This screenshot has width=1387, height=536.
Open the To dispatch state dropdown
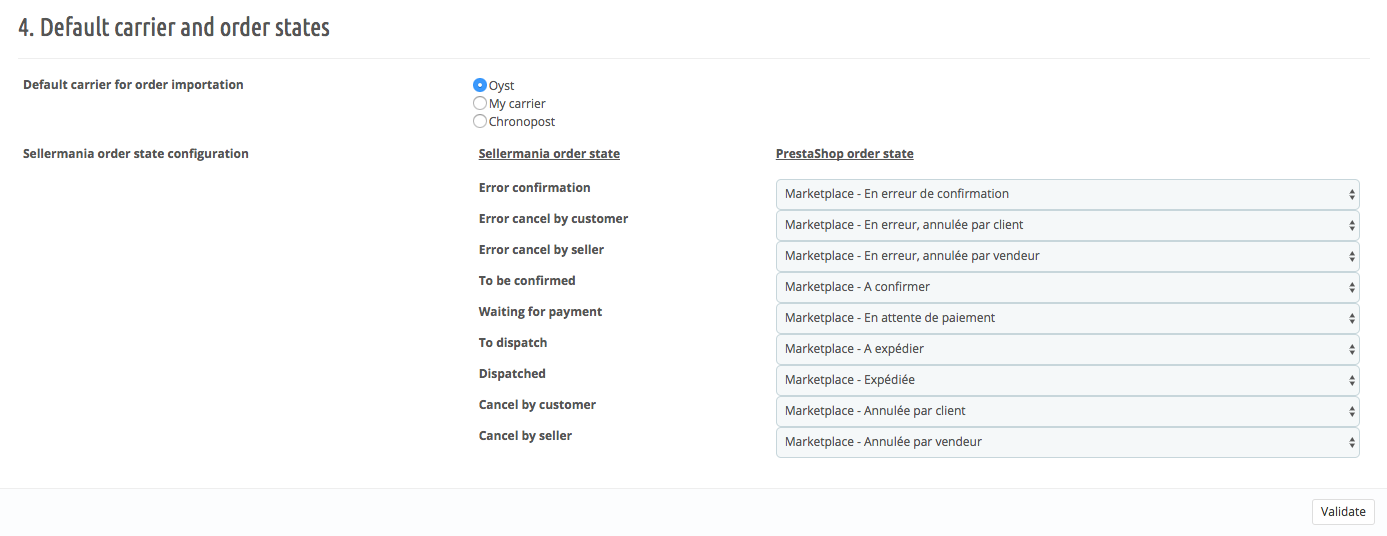[x=1067, y=349]
